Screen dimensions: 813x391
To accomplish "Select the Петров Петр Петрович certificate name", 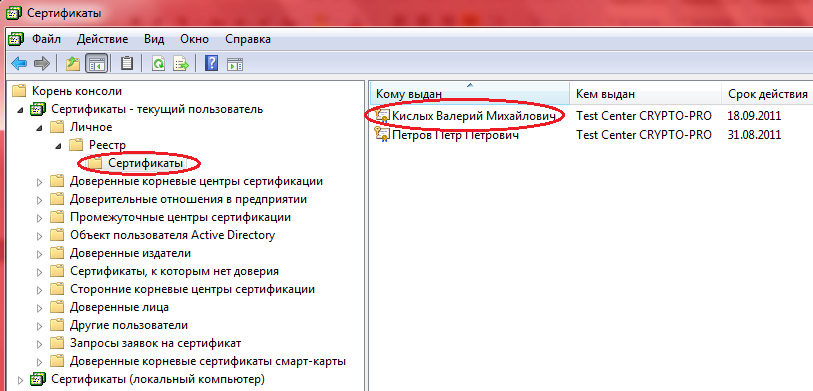I will [x=455, y=135].
